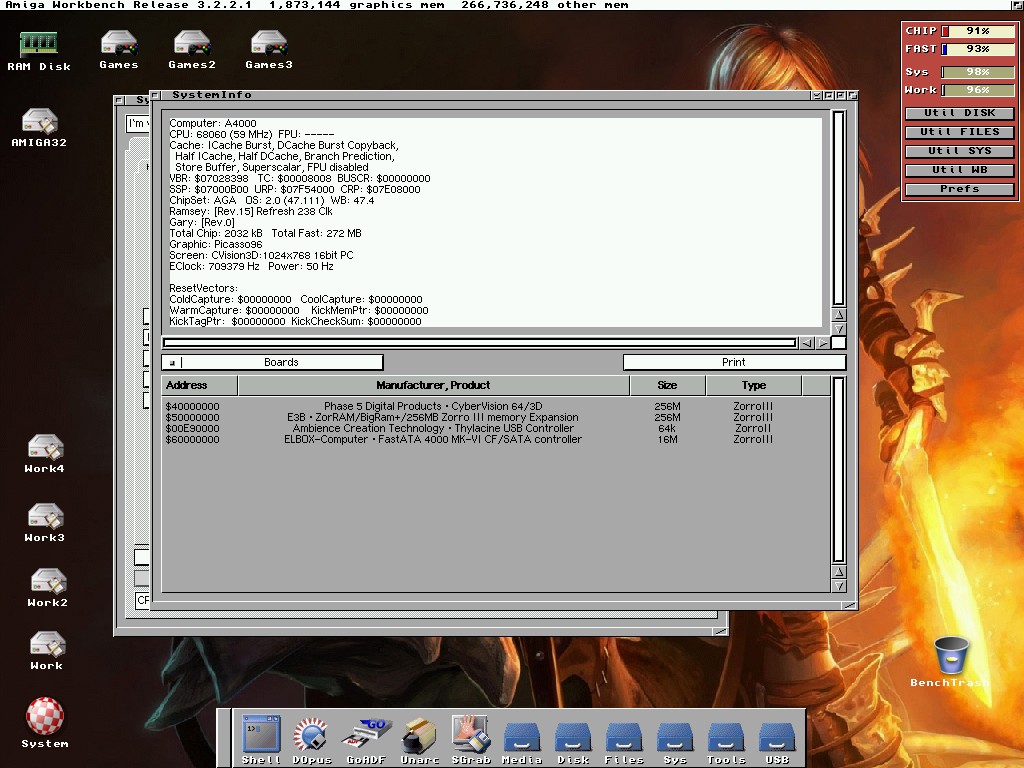This screenshot has height=768, width=1024.
Task: Select the Thylacine USB Controller row
Action: pos(496,428)
